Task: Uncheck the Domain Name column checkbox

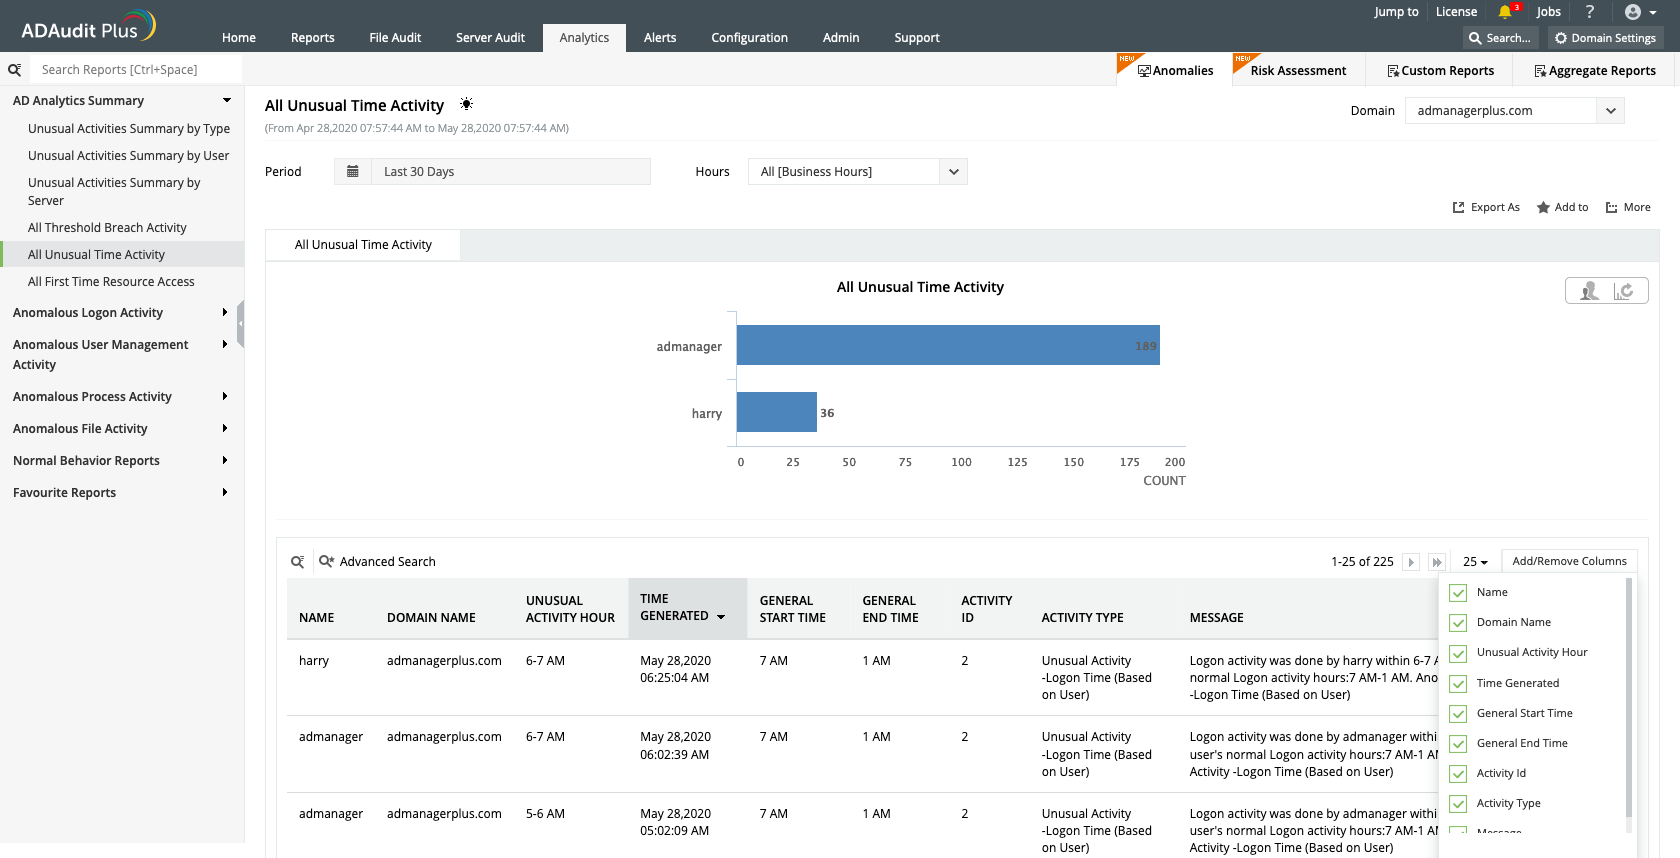Action: coord(1458,623)
